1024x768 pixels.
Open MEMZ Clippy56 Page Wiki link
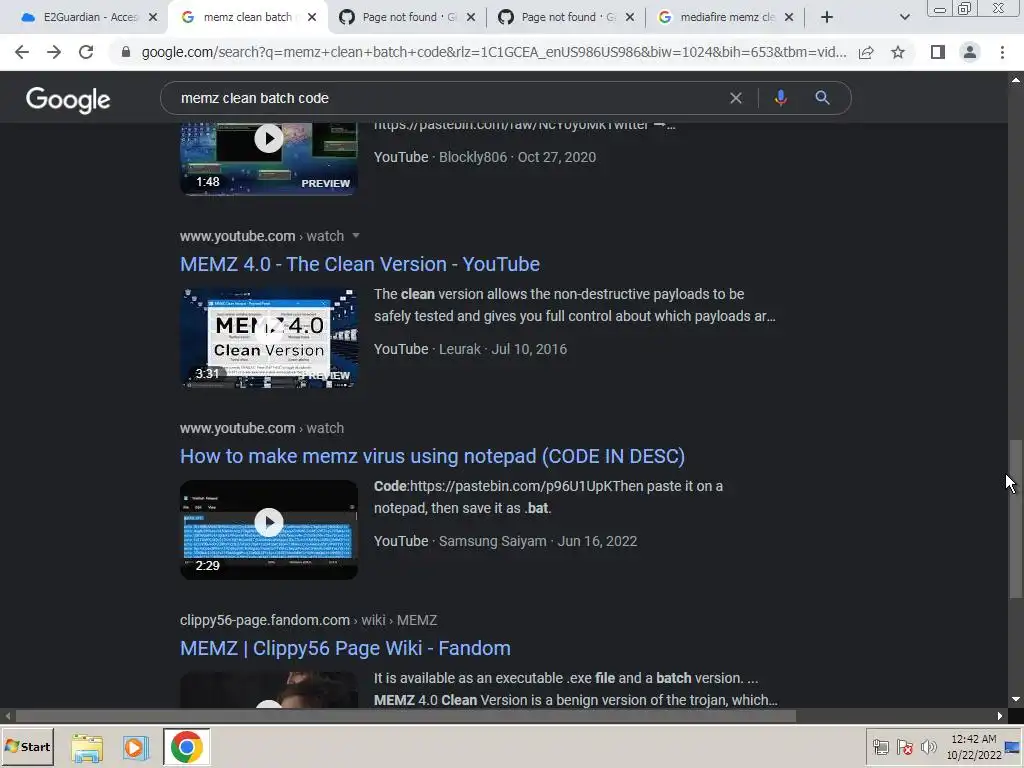pyautogui.click(x=345, y=648)
